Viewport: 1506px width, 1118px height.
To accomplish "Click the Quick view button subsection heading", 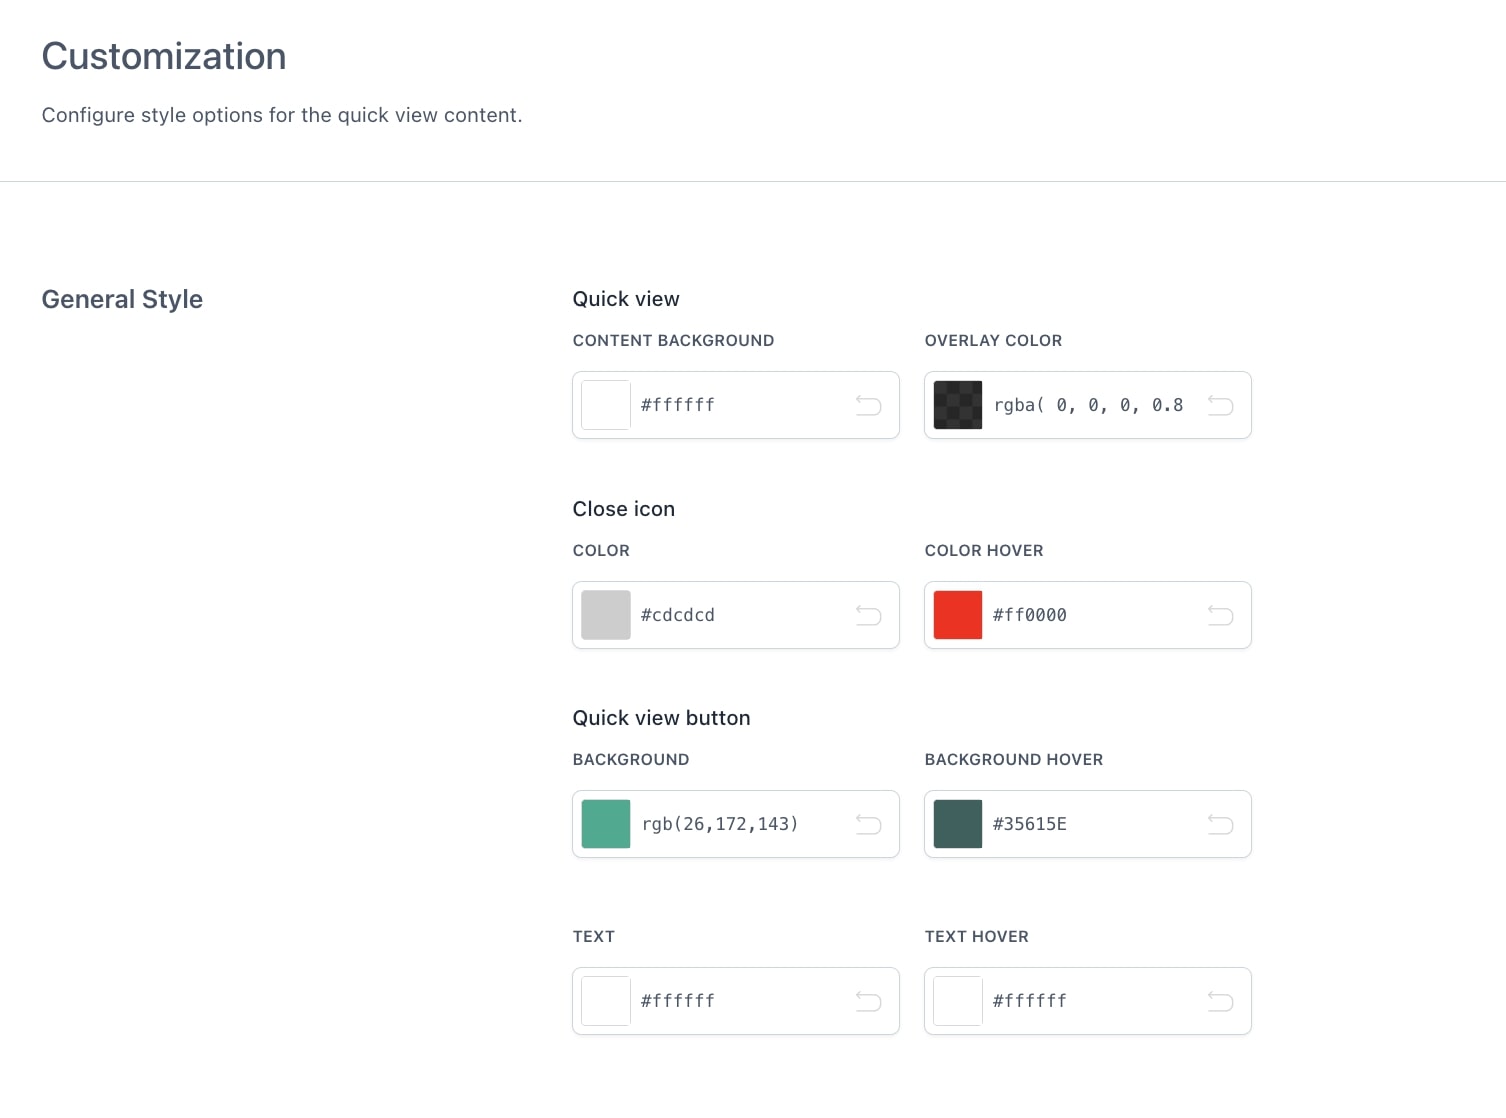I will point(661,718).
